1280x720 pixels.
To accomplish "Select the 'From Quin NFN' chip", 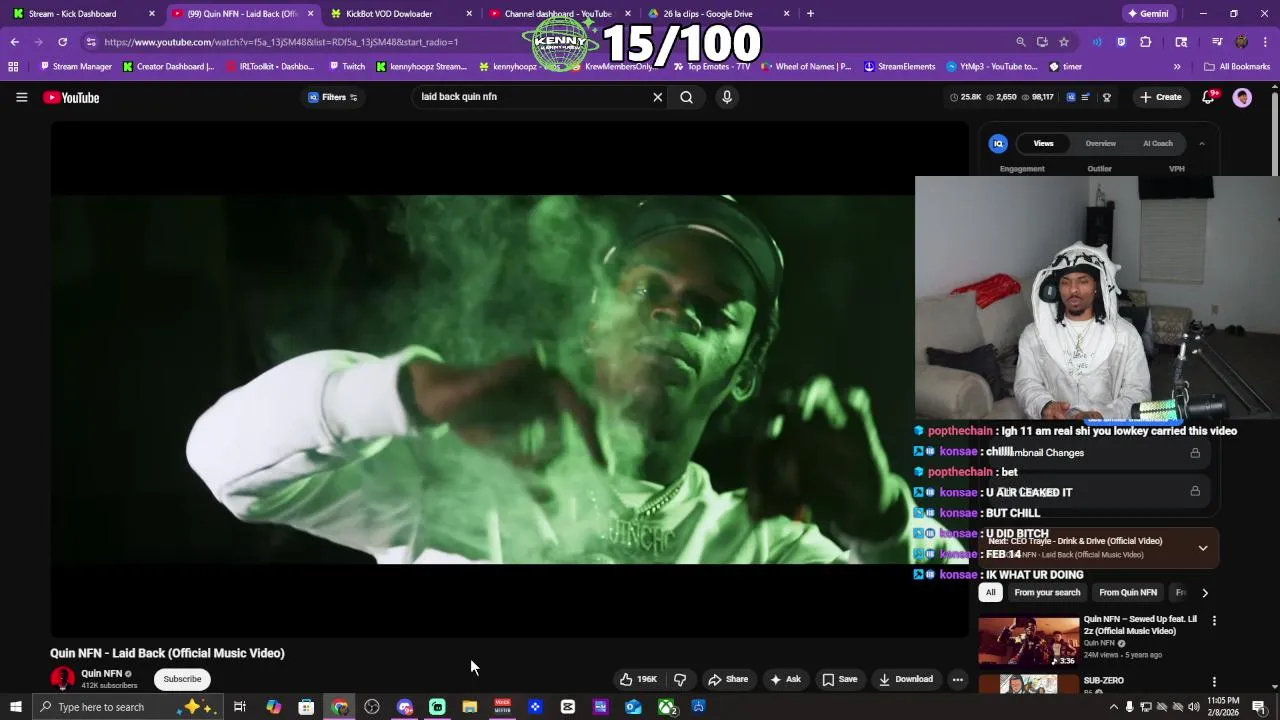I will coord(1128,592).
